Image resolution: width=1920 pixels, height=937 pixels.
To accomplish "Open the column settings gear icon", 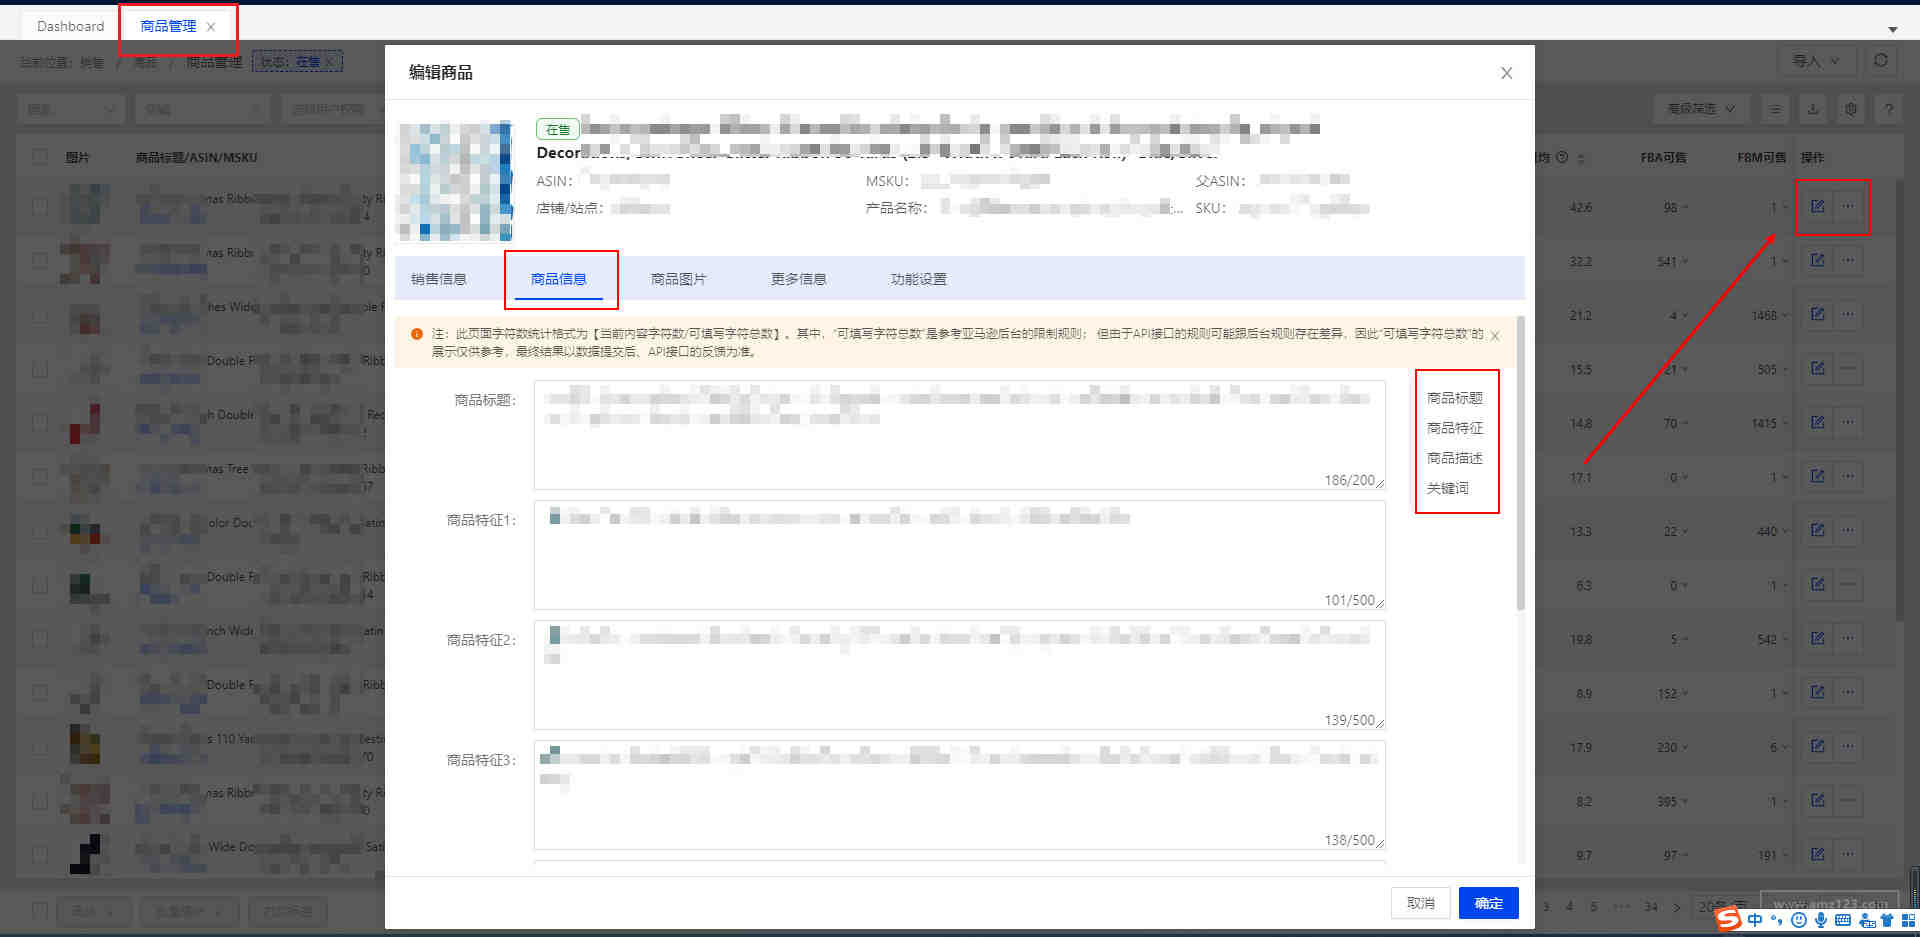I will click(x=1851, y=109).
